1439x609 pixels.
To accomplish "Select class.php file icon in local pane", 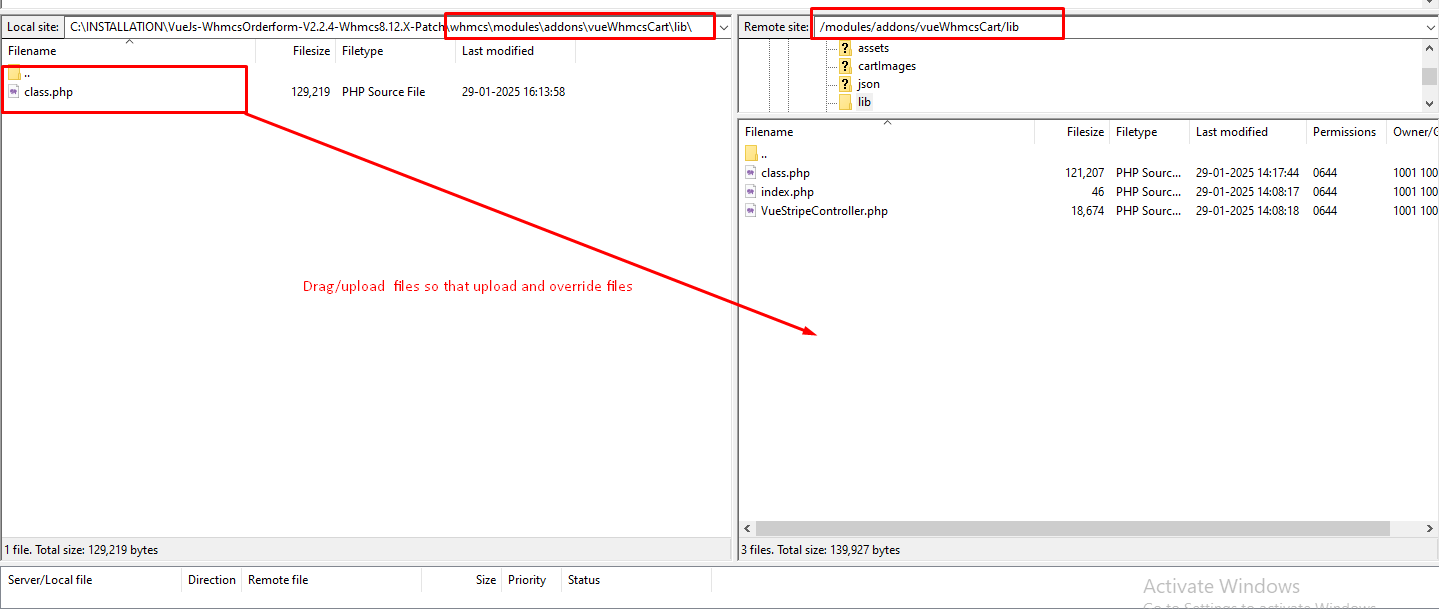I will click(x=14, y=92).
